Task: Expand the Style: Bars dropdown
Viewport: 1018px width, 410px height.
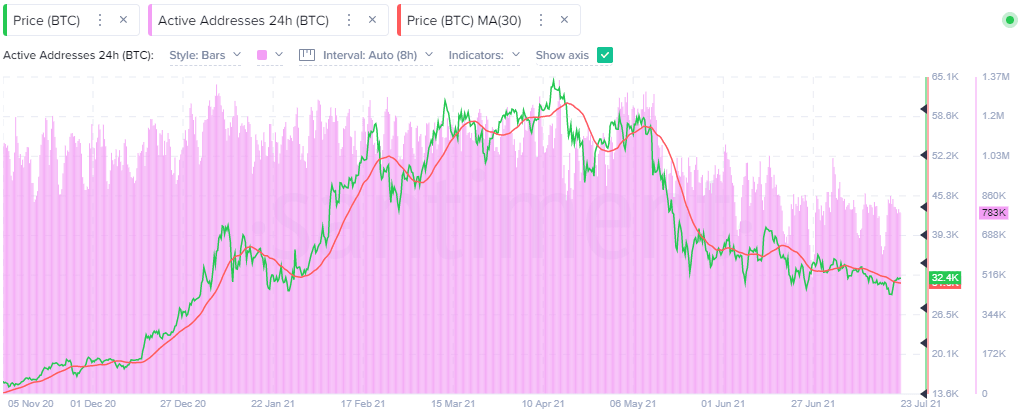Action: pos(205,55)
